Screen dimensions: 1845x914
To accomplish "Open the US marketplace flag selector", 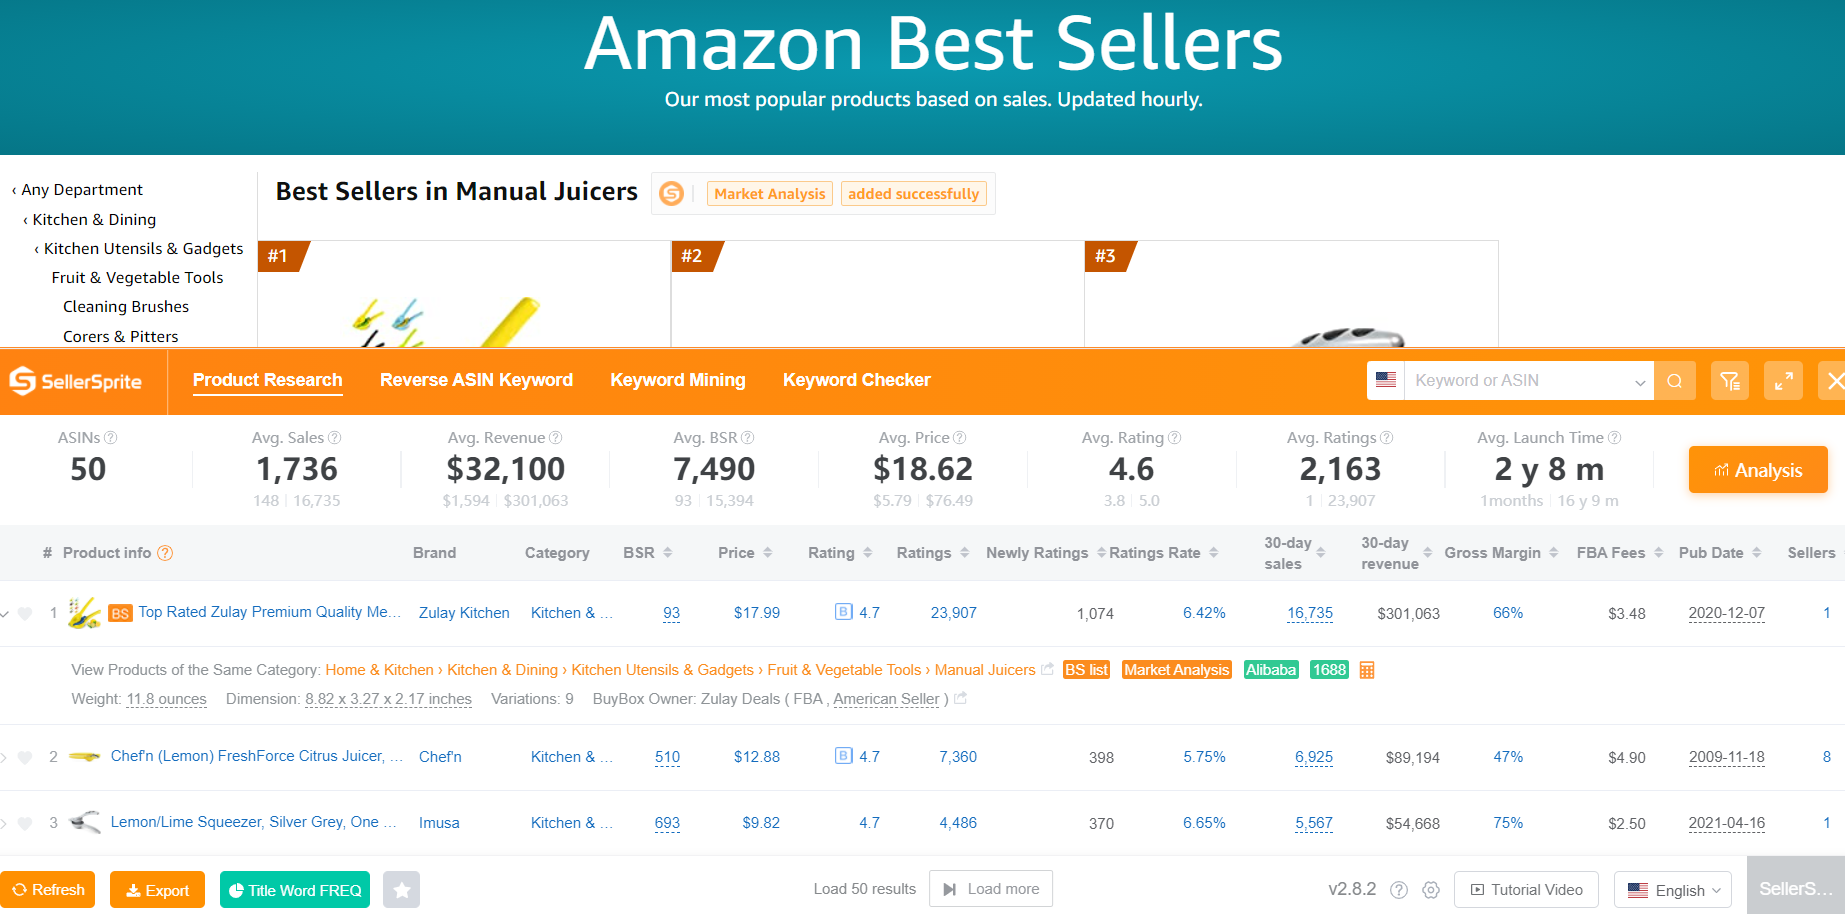I will pyautogui.click(x=1385, y=381).
